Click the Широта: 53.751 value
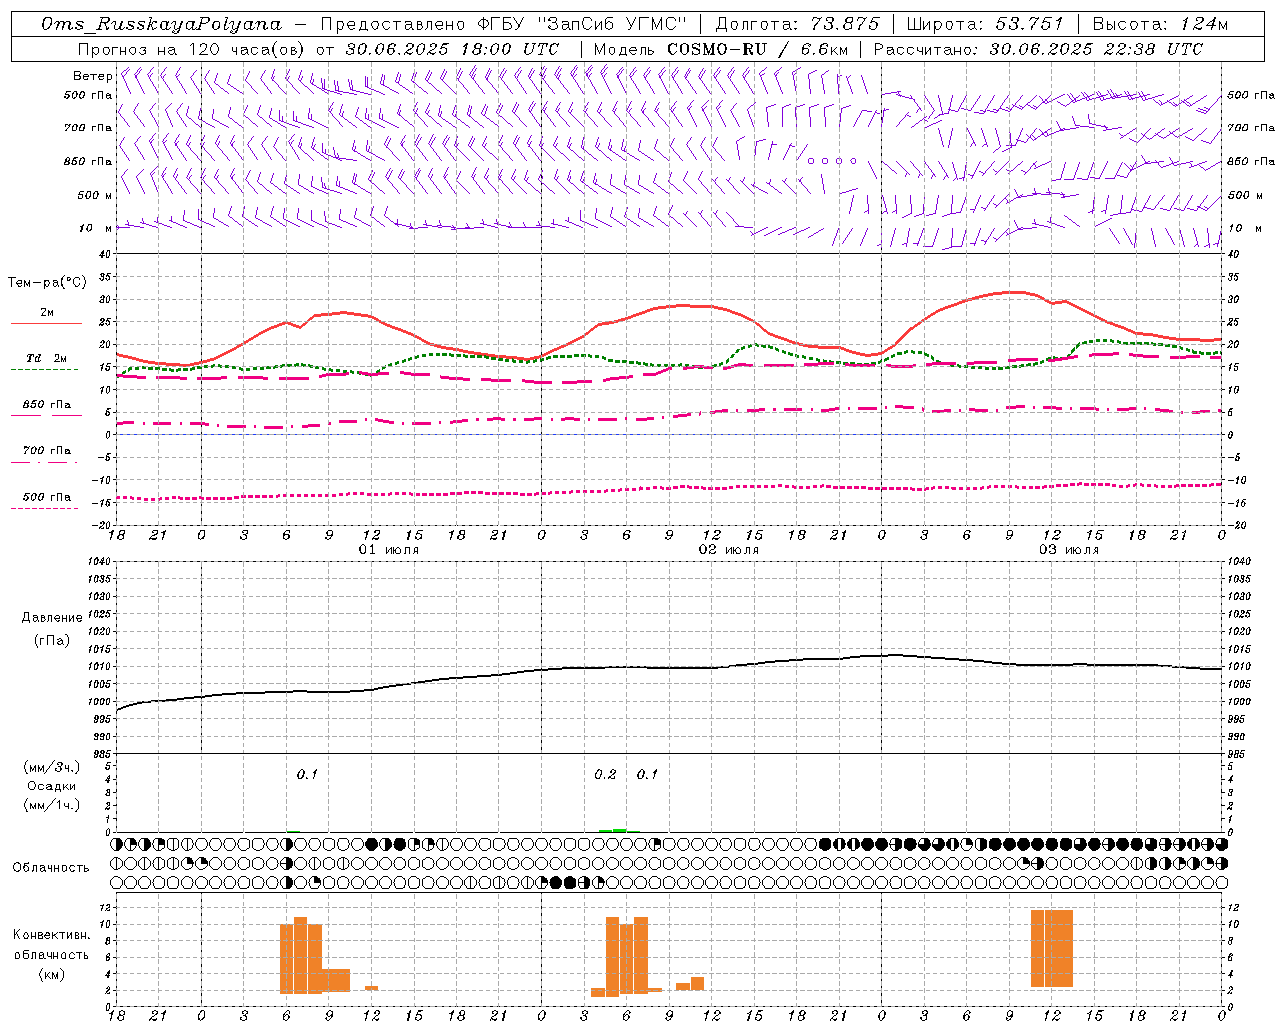Image resolution: width=1280 pixels, height=1024 pixels. pos(984,24)
